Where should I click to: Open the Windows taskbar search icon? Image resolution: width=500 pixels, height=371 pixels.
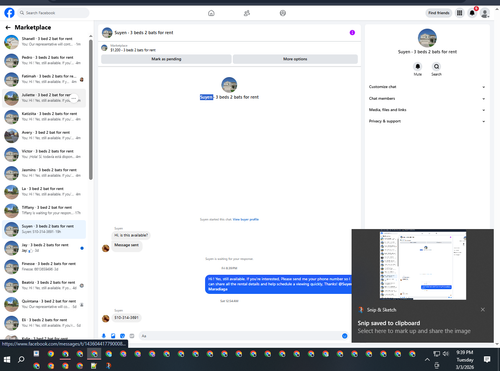point(21,359)
